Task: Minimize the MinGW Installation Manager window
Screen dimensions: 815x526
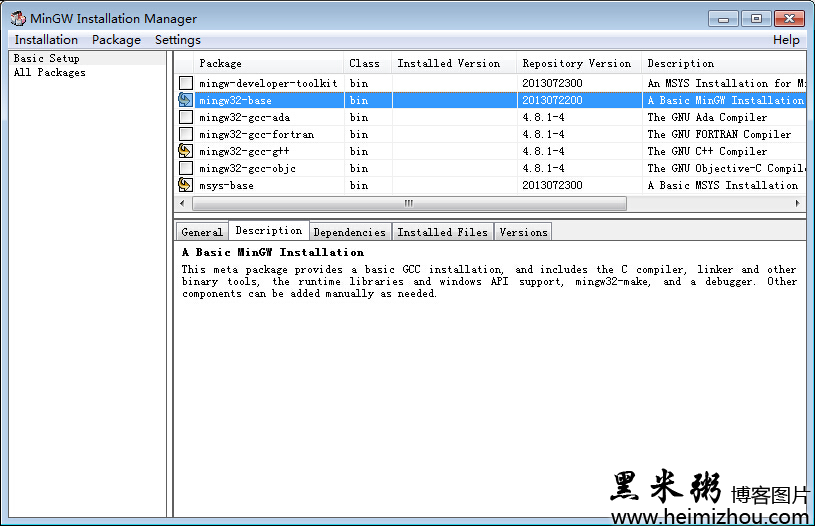Action: (x=724, y=19)
